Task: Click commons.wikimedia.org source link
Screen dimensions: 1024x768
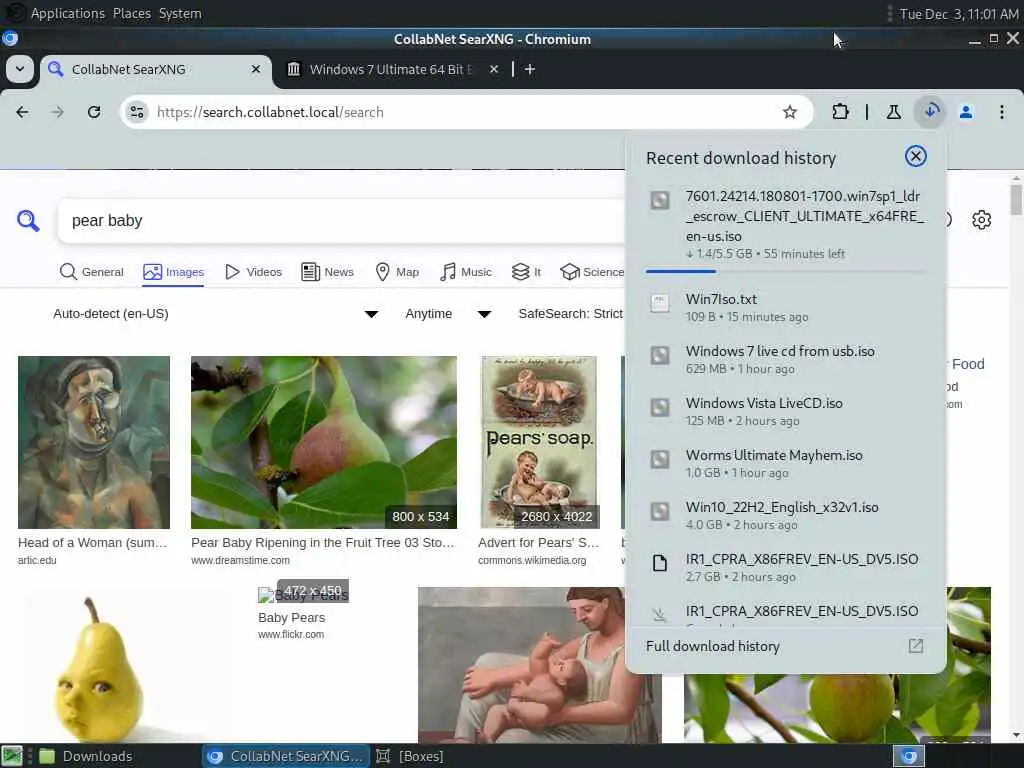Action: tap(532, 560)
